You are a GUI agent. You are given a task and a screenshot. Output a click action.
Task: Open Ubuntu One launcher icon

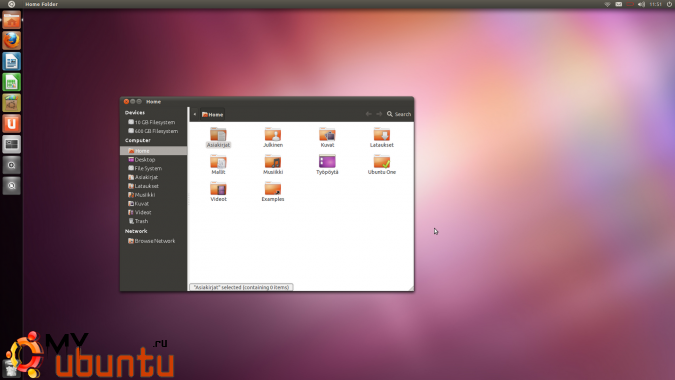coord(12,124)
